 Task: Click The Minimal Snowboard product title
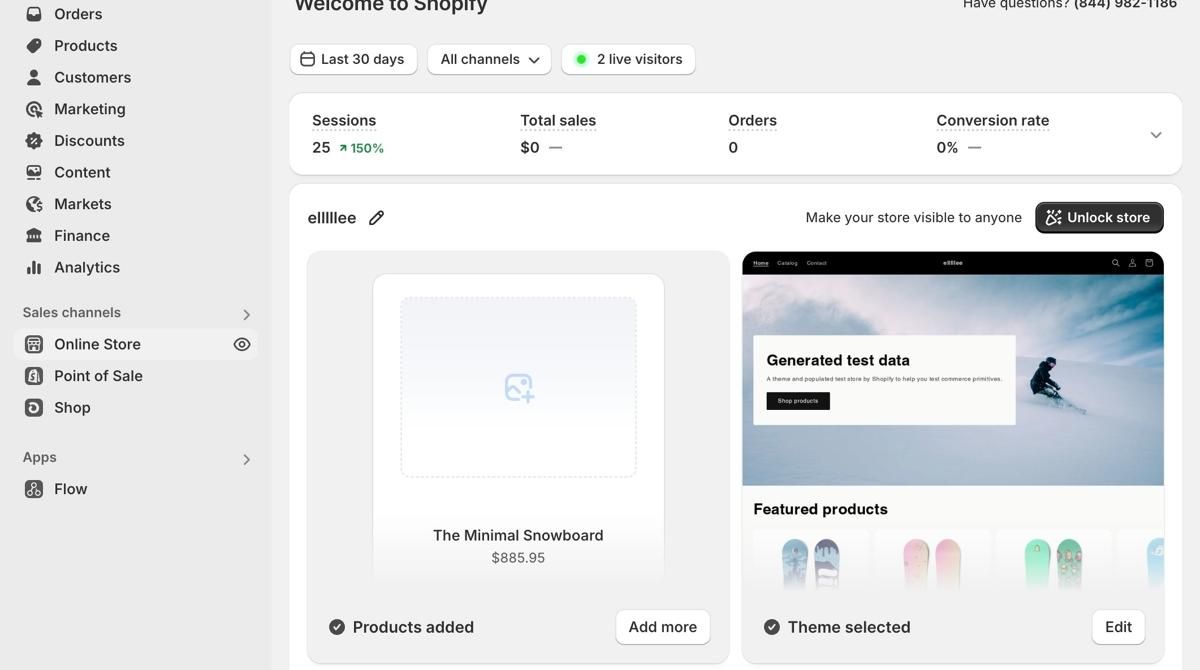(x=518, y=536)
